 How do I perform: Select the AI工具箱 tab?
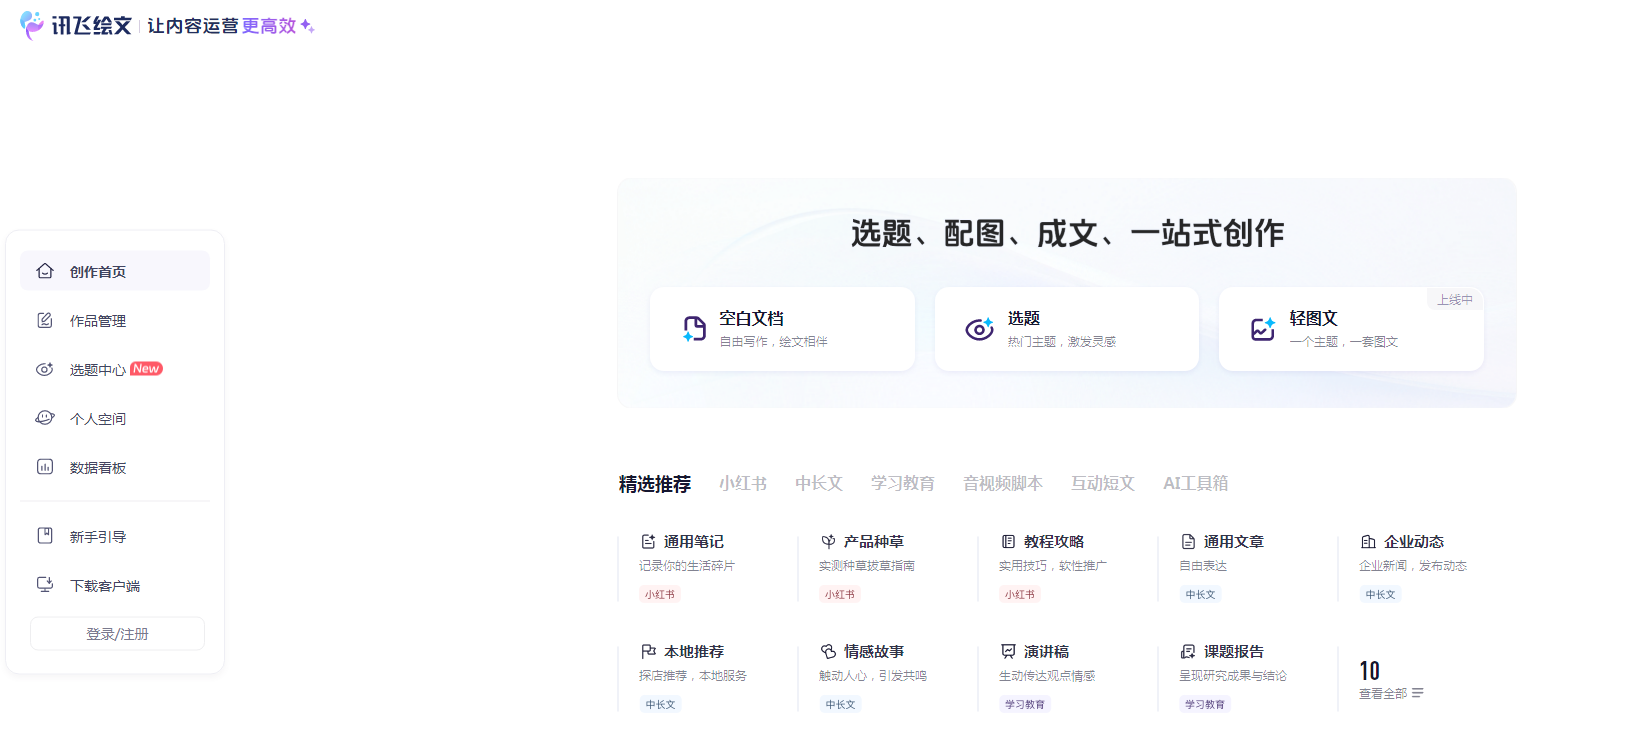1195,484
